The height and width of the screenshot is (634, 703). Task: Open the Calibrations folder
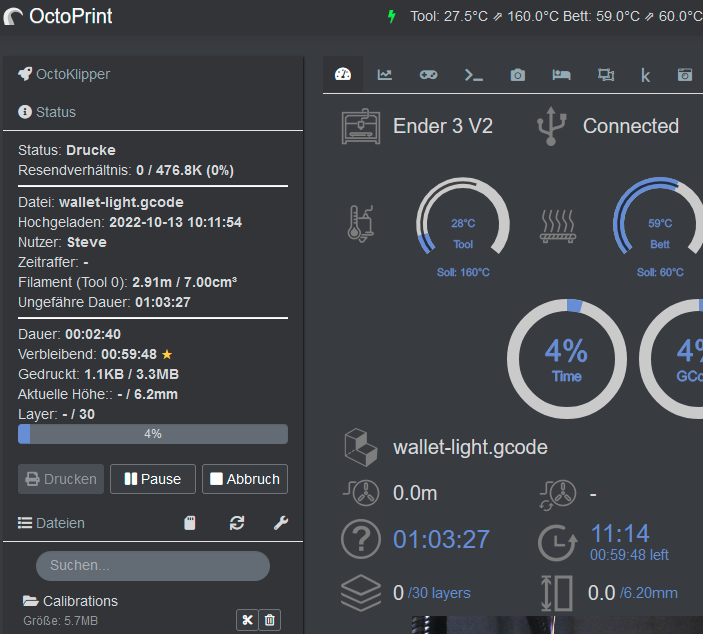point(70,601)
